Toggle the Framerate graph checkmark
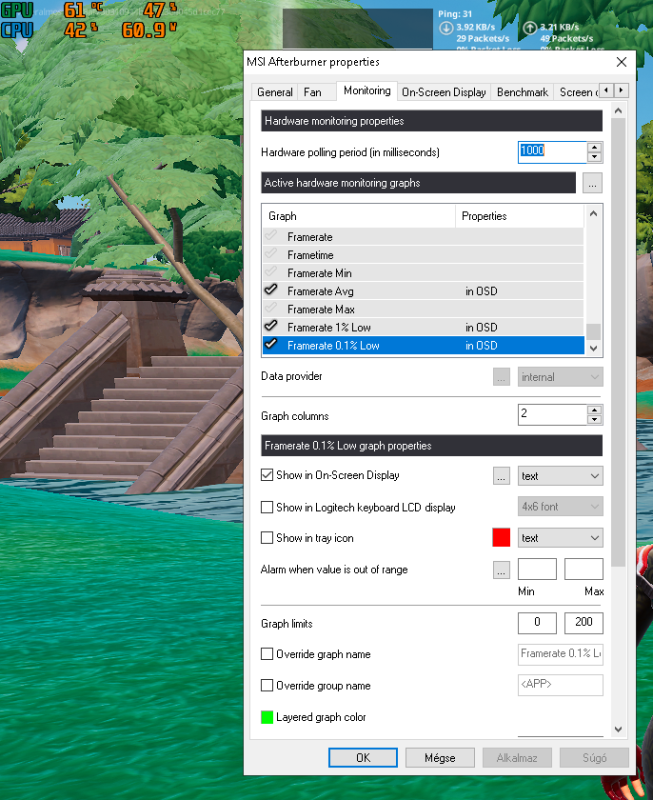This screenshot has height=800, width=653. point(271,236)
